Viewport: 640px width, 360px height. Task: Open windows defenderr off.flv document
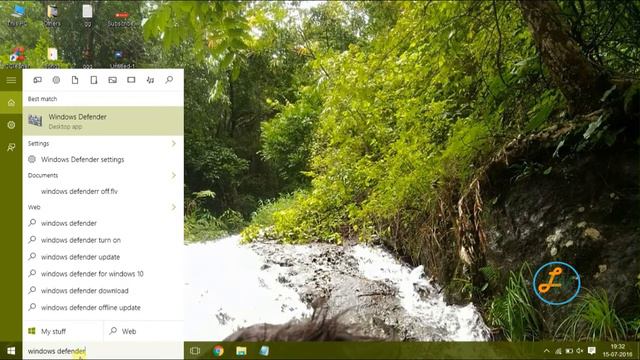[x=103, y=191]
